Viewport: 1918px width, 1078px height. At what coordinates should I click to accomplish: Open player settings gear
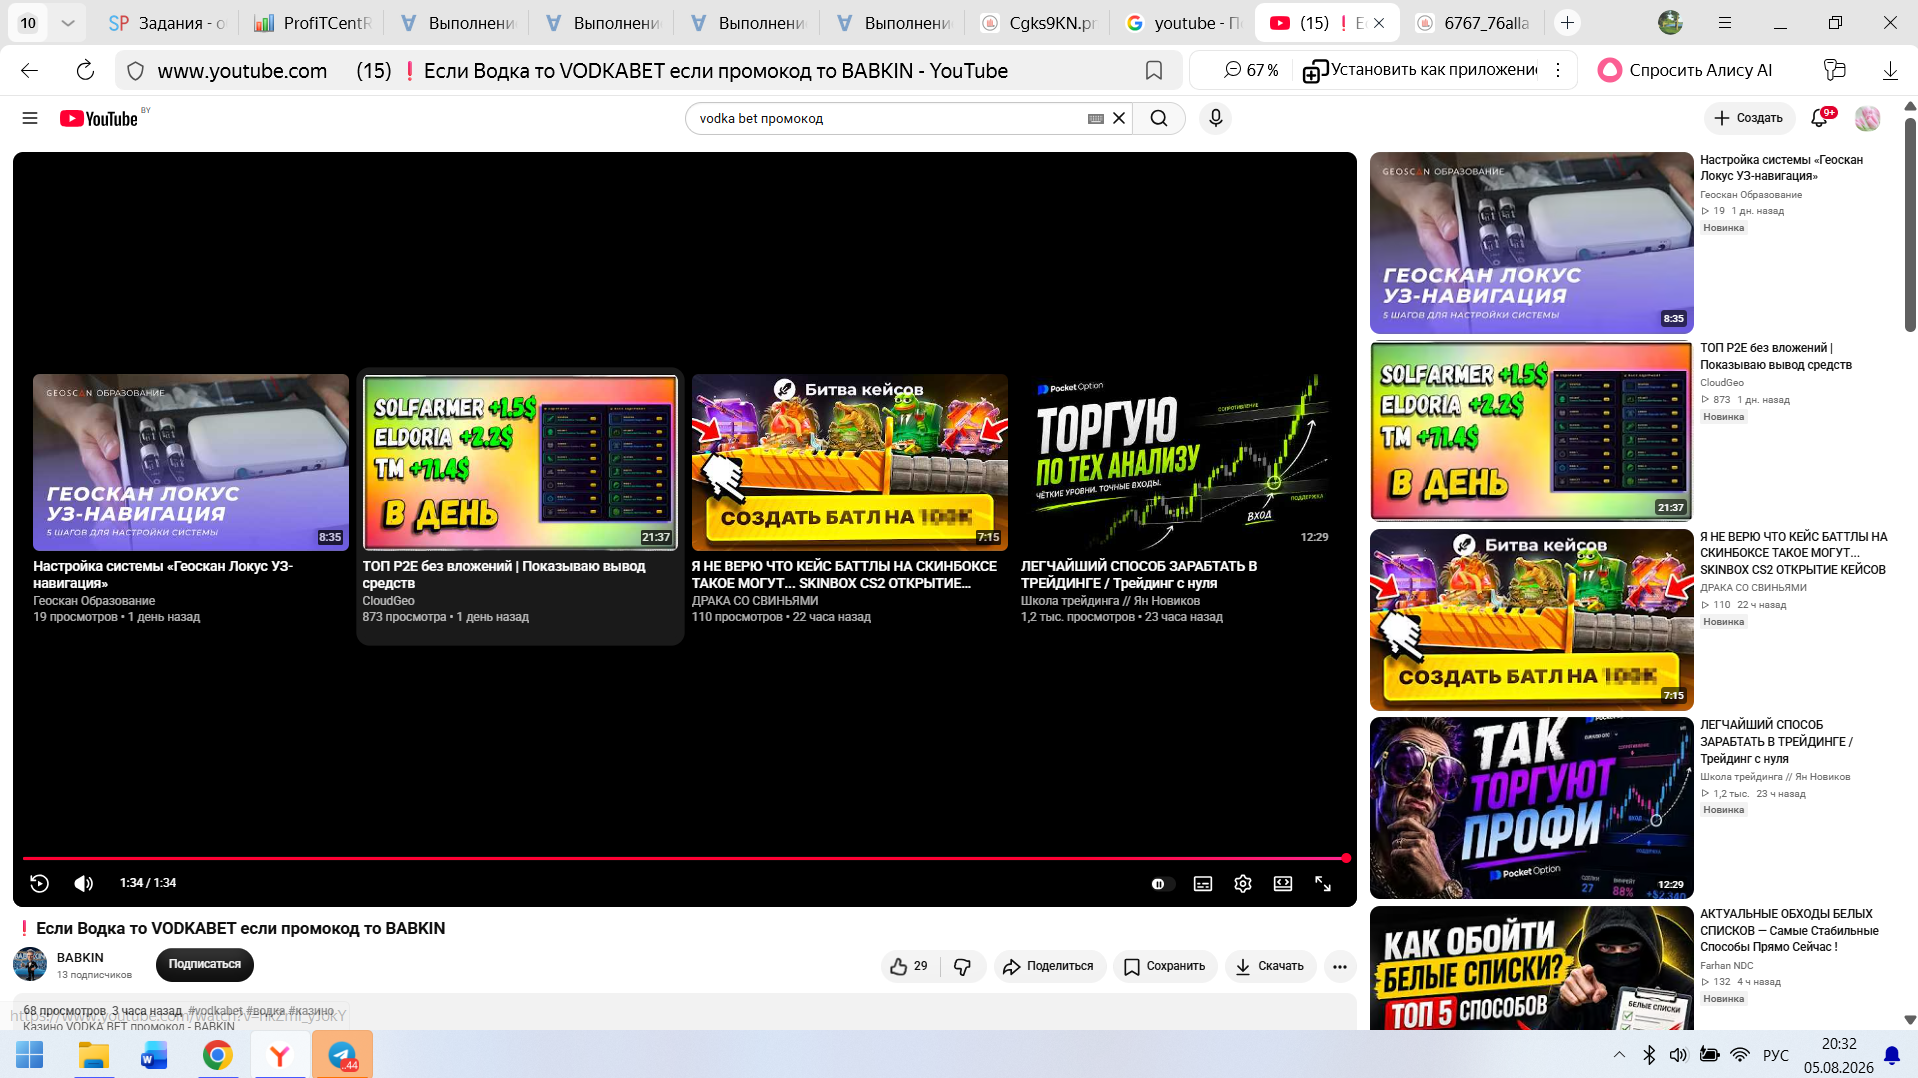(1243, 884)
